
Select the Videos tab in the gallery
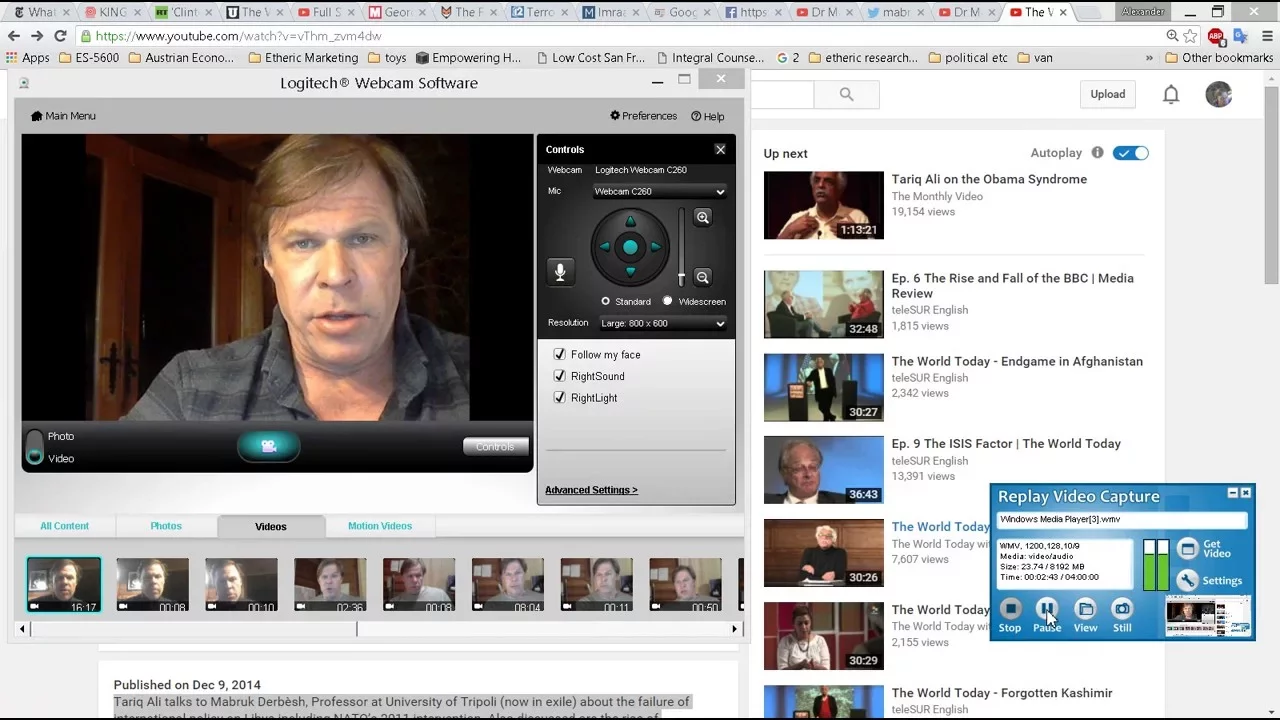pos(271,526)
